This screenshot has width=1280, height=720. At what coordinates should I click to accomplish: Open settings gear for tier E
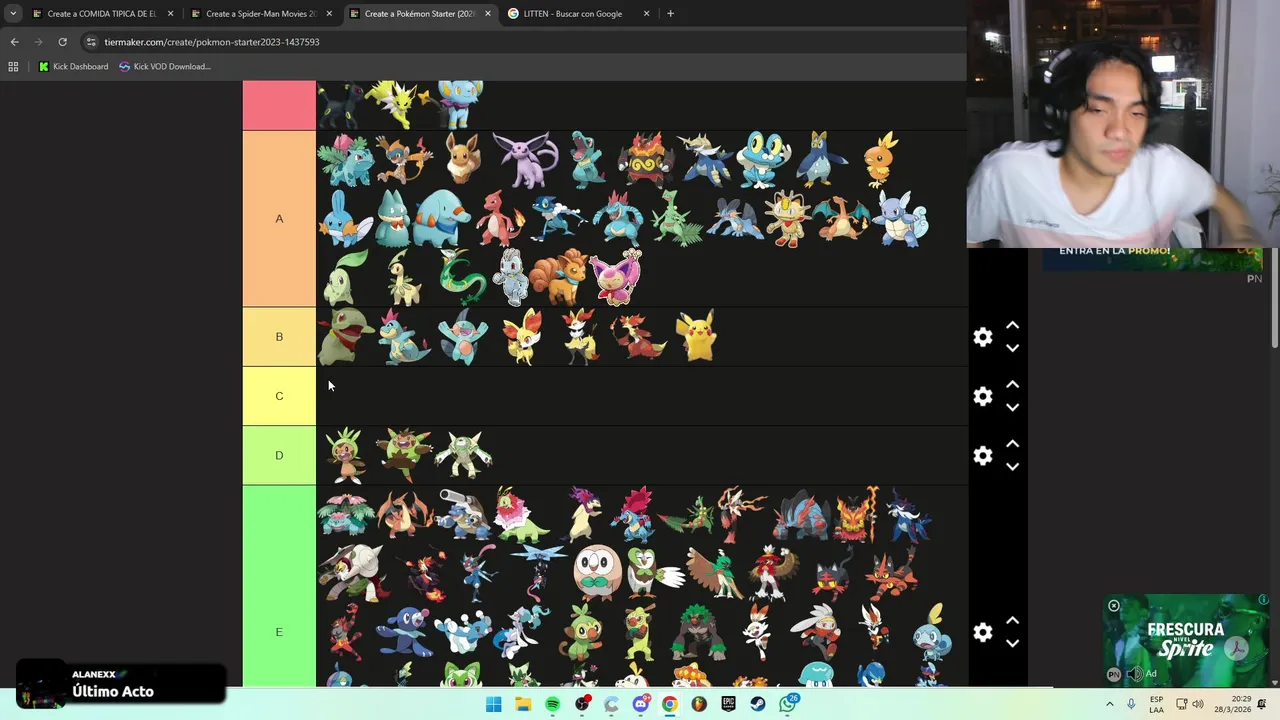pyautogui.click(x=983, y=632)
